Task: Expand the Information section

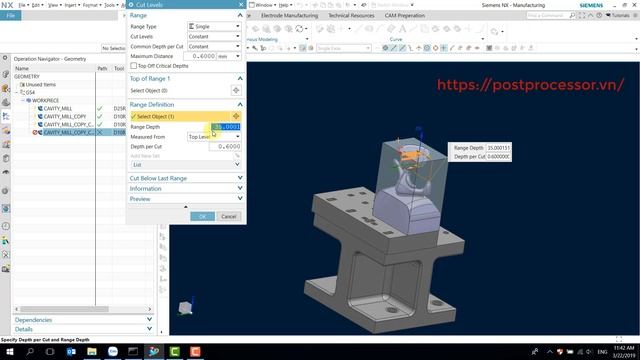Action: [x=186, y=189]
